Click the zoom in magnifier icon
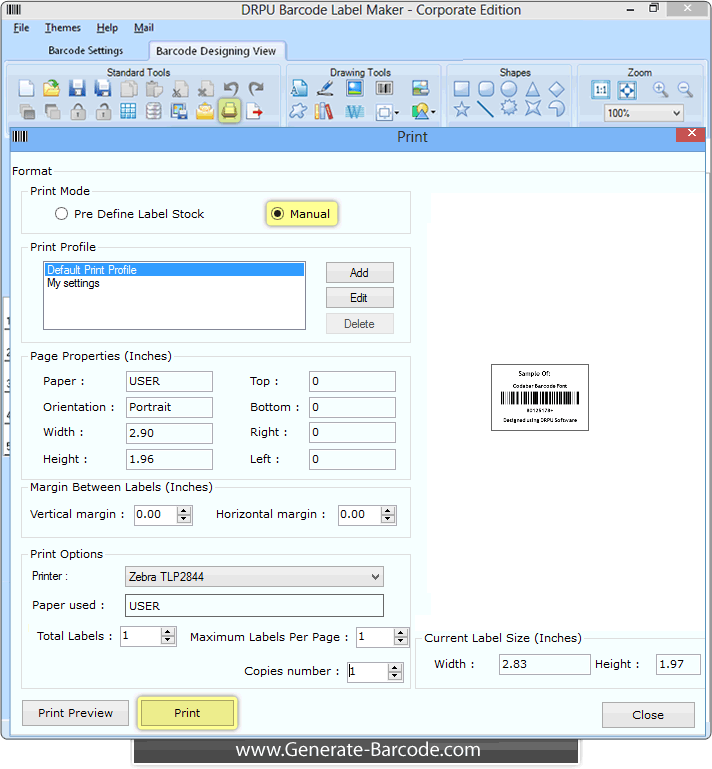712x769 pixels. pyautogui.click(x=660, y=89)
